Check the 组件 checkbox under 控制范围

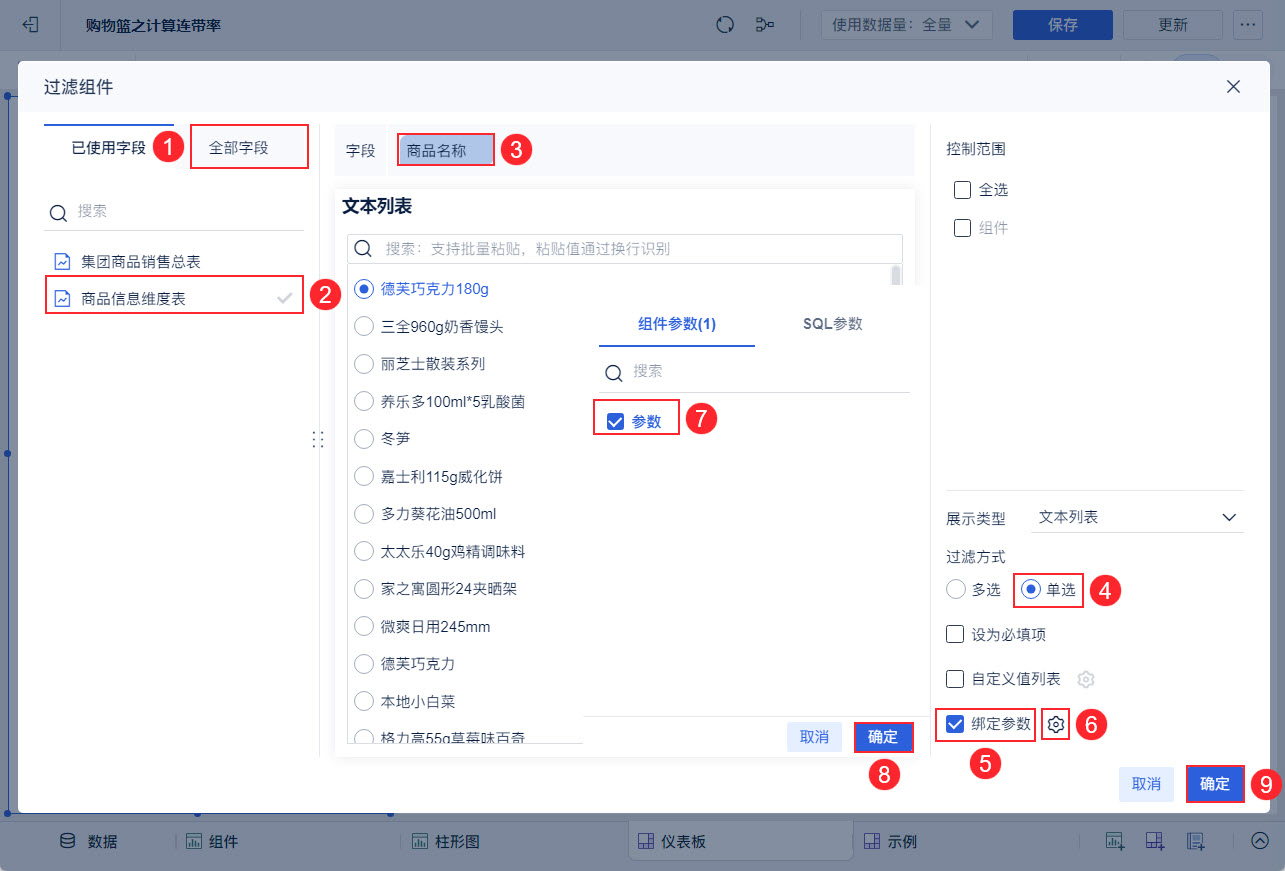pos(963,228)
